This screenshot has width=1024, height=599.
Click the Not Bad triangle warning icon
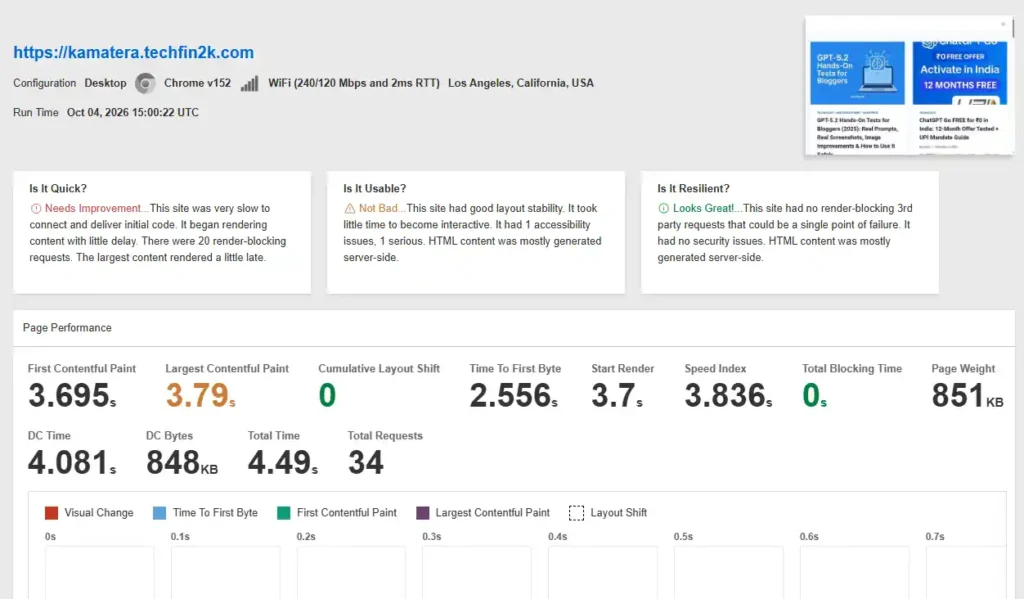(349, 208)
